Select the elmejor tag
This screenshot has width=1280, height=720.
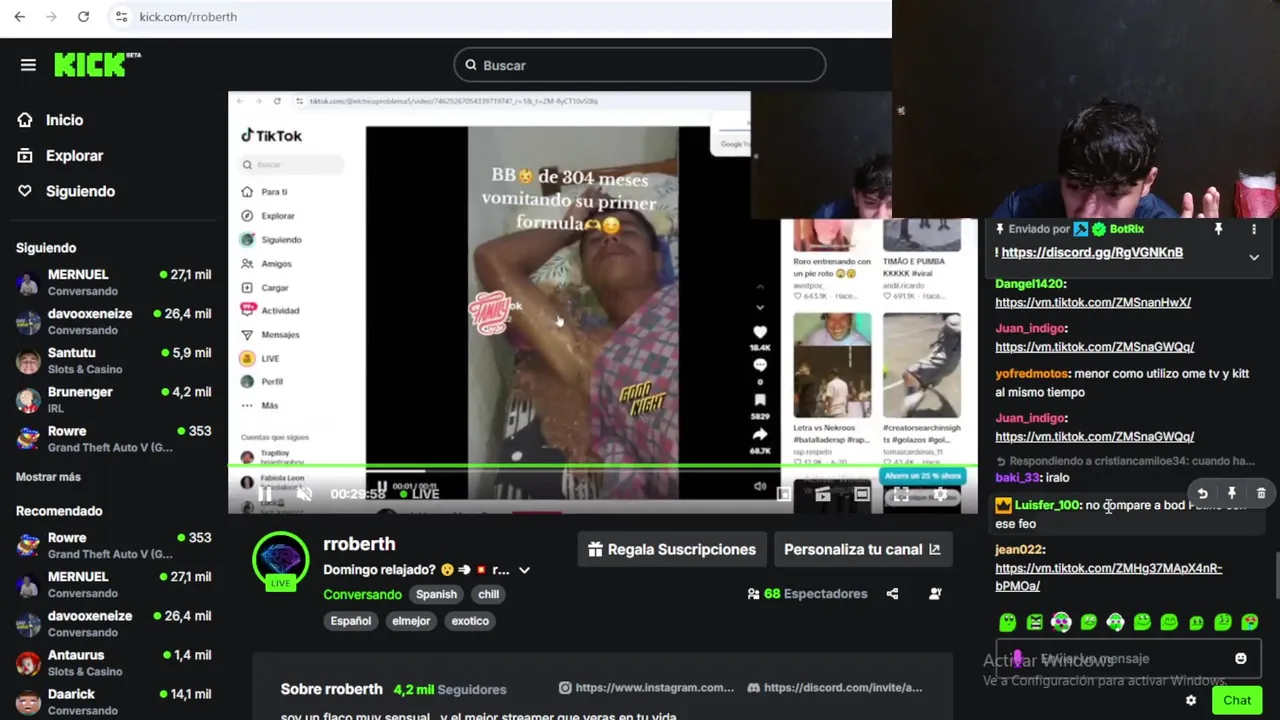click(x=411, y=621)
